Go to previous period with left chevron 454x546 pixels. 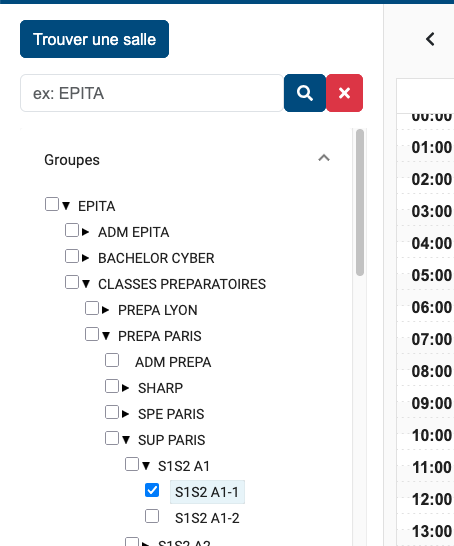431,39
